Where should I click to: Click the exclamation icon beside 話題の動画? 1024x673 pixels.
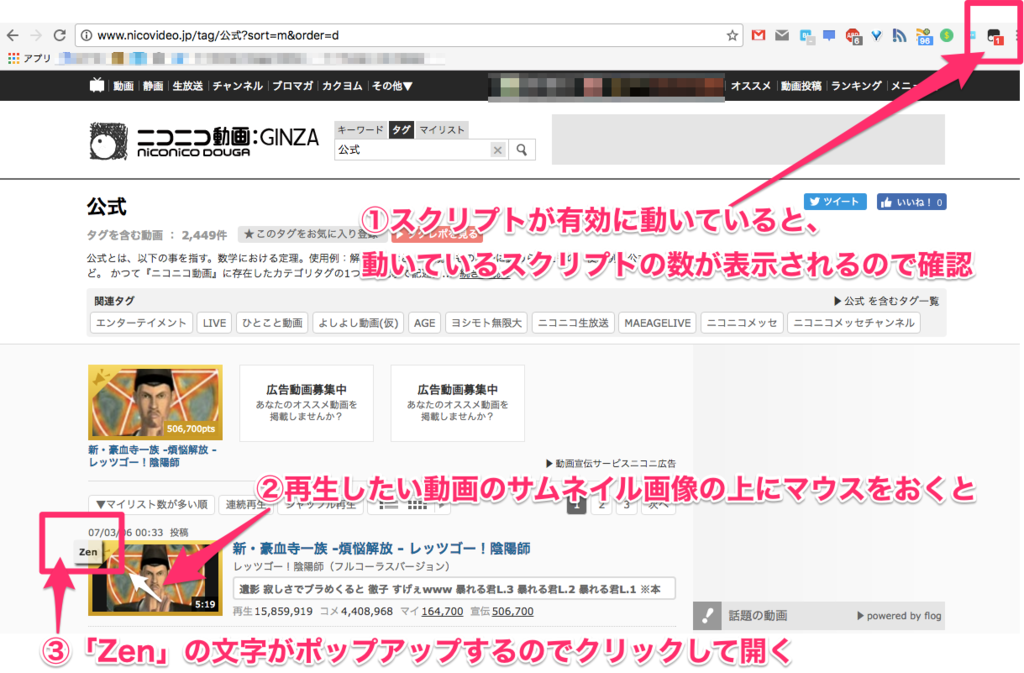[x=707, y=616]
